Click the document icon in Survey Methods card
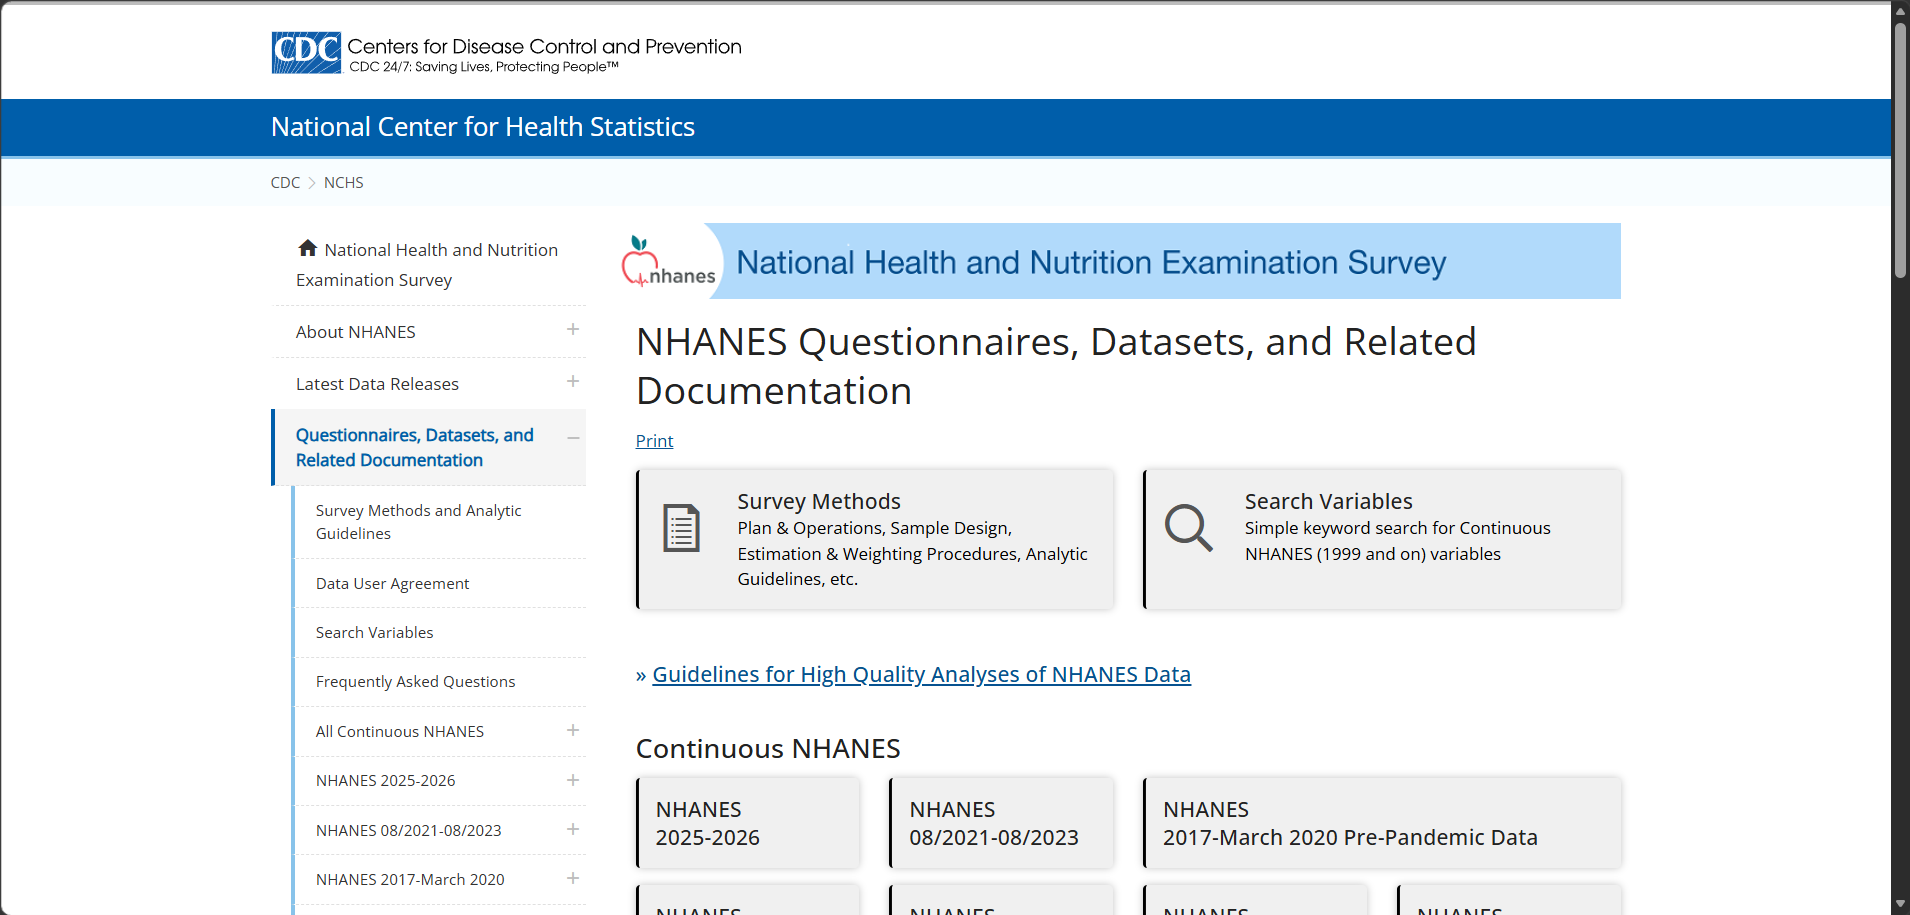 pyautogui.click(x=682, y=528)
